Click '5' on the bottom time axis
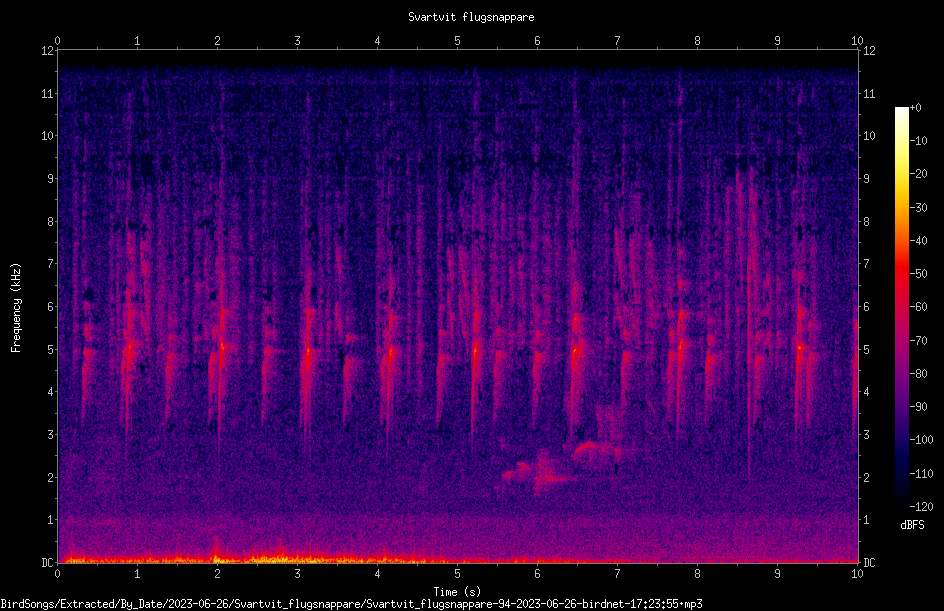The image size is (944, 611). pyautogui.click(x=458, y=574)
